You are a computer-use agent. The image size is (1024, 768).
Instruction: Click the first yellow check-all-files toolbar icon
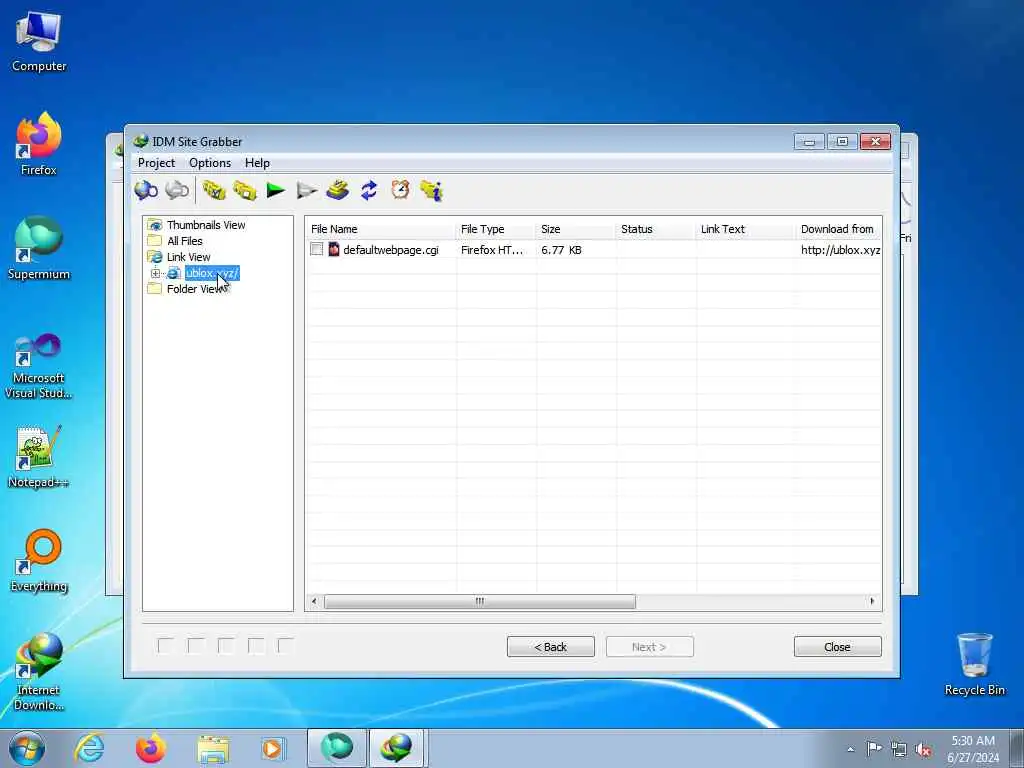(x=214, y=191)
